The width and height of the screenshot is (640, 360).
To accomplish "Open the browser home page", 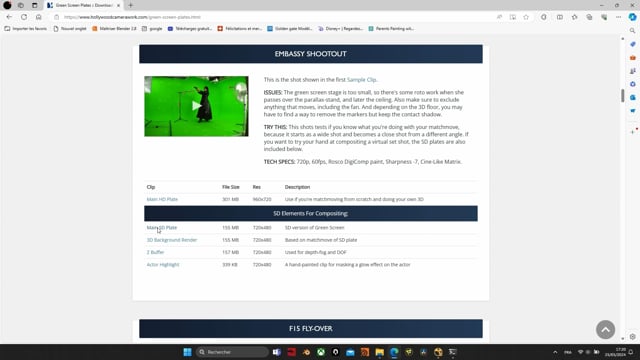I will pos(39,17).
